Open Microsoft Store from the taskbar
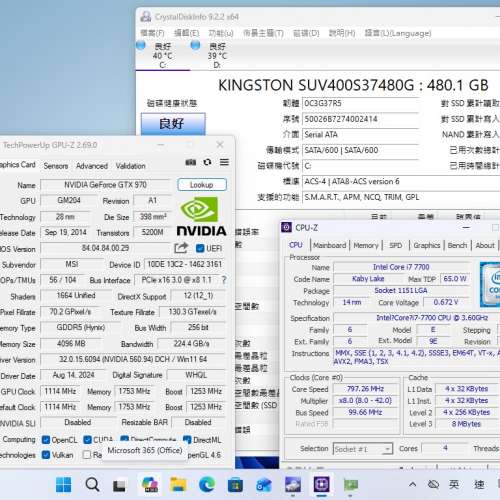 [235, 485]
